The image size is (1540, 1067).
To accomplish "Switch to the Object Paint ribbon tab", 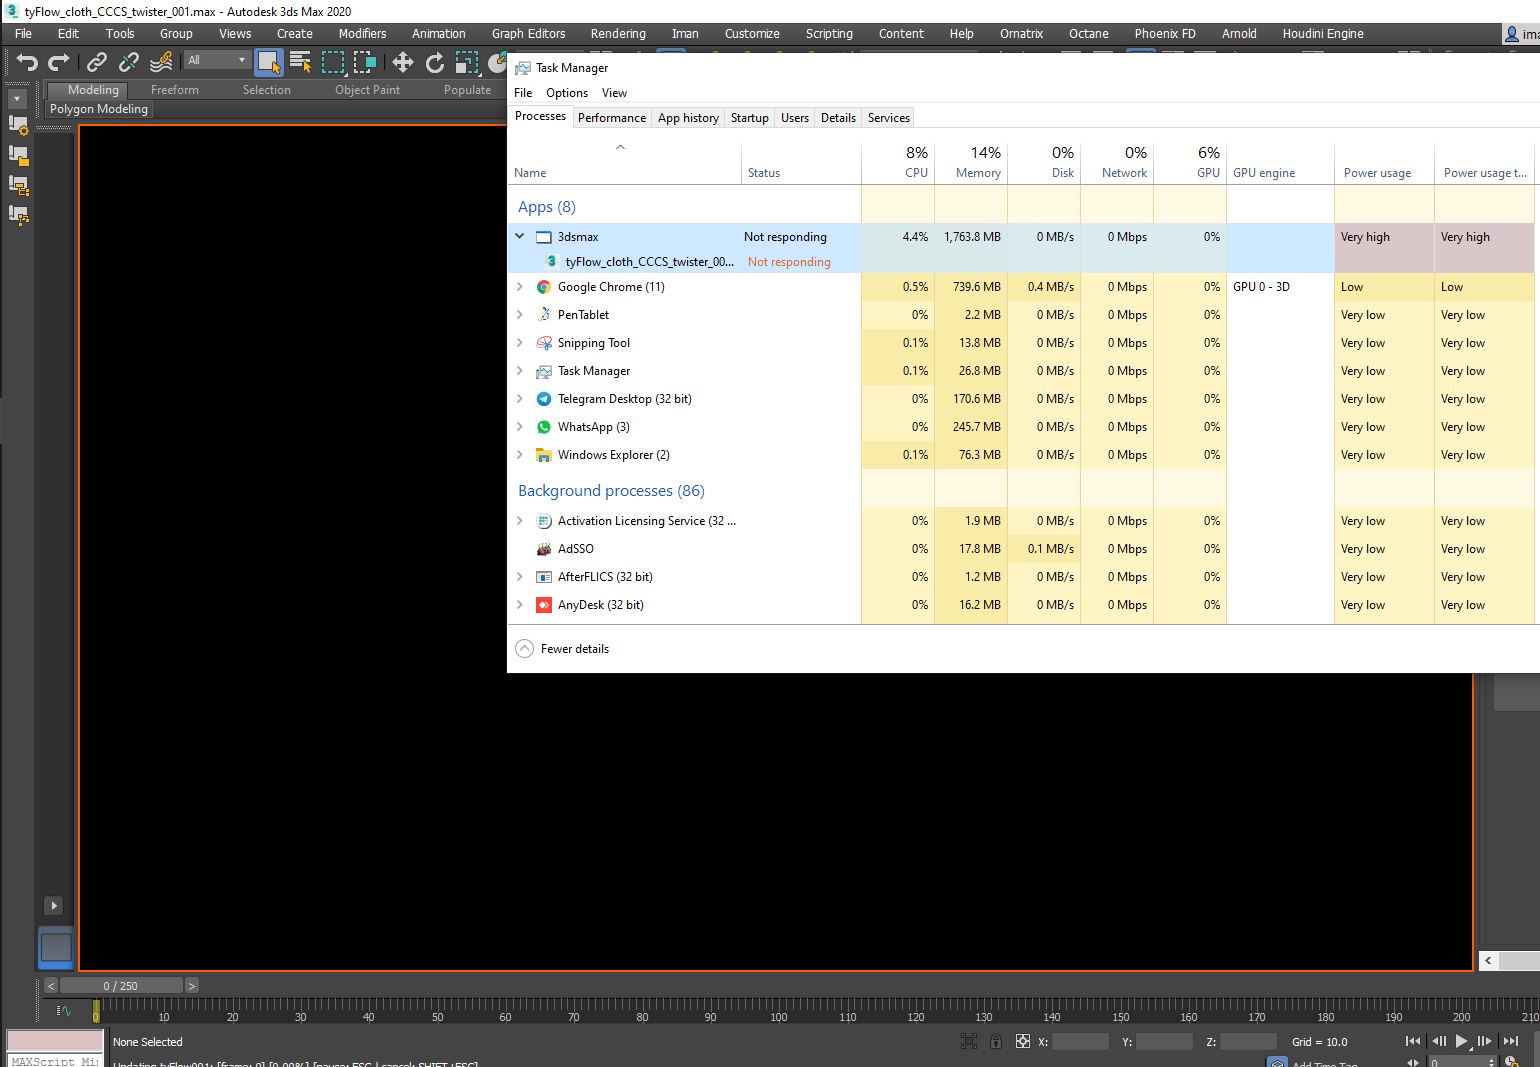I will point(367,89).
